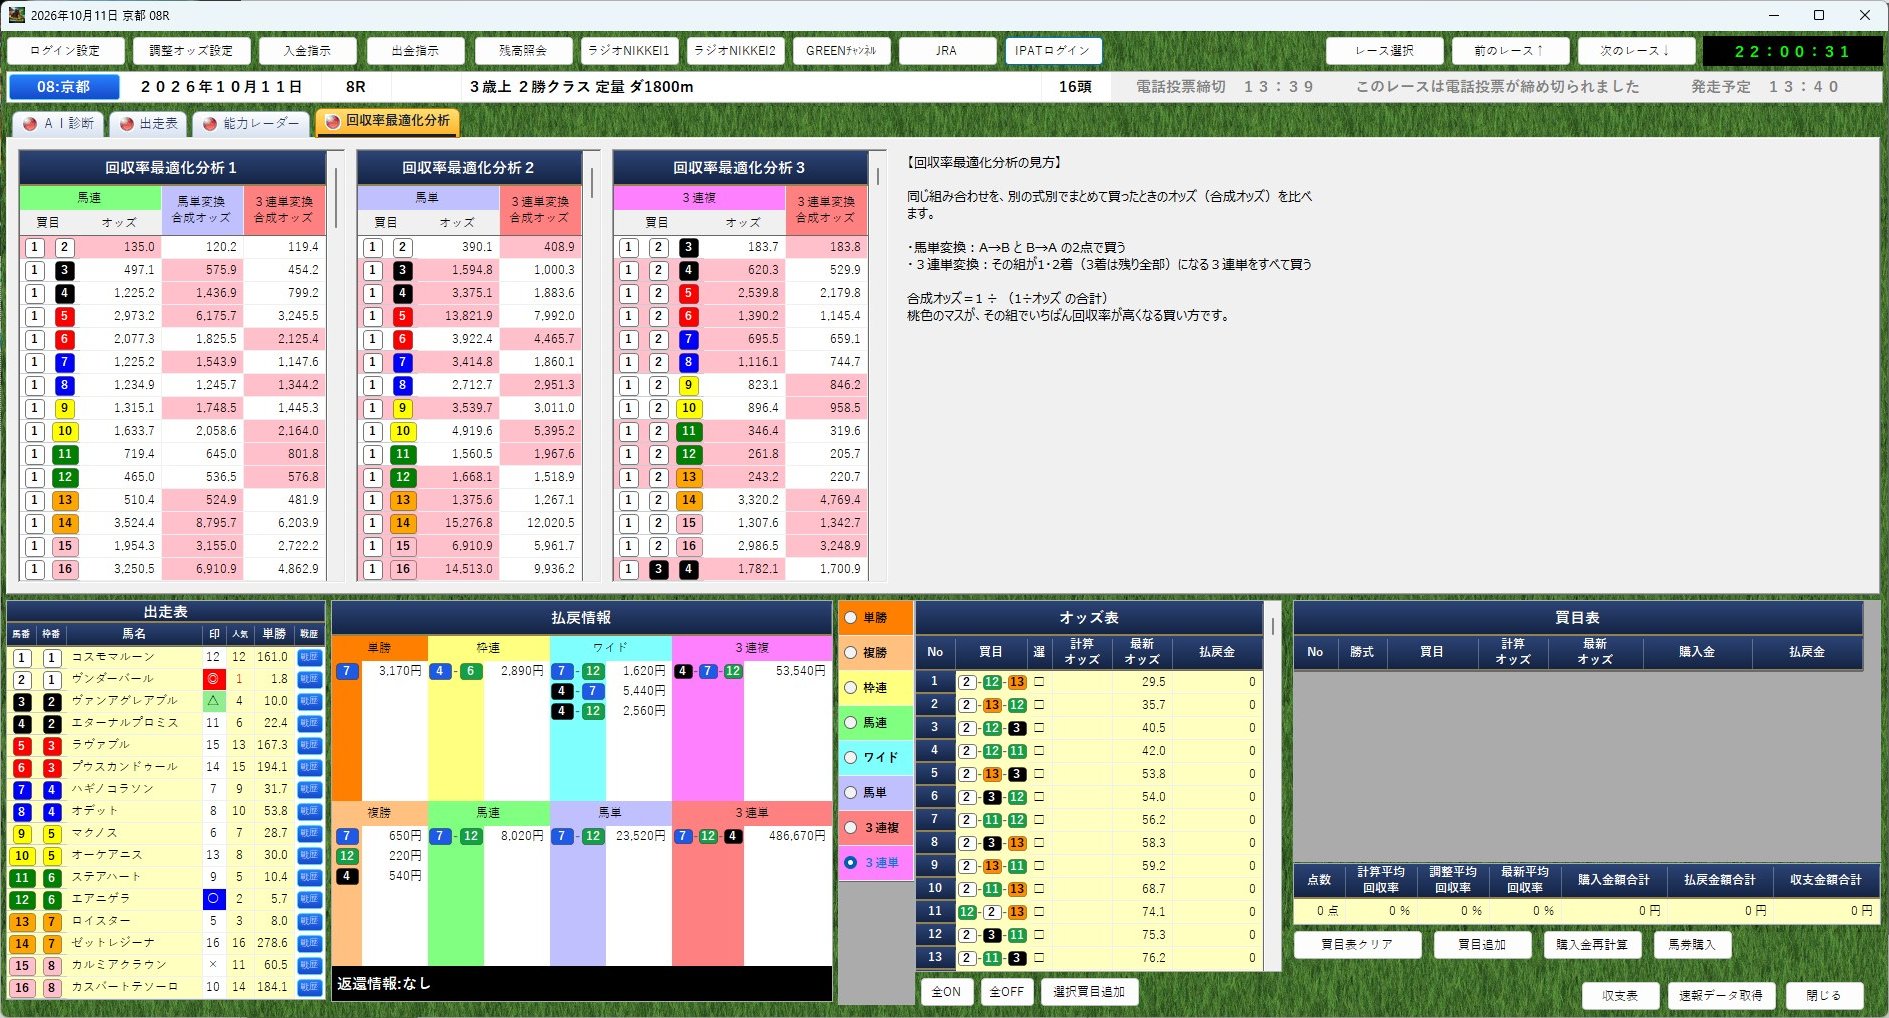
Task: Select the ワイド bet type radio
Action: [x=851, y=757]
